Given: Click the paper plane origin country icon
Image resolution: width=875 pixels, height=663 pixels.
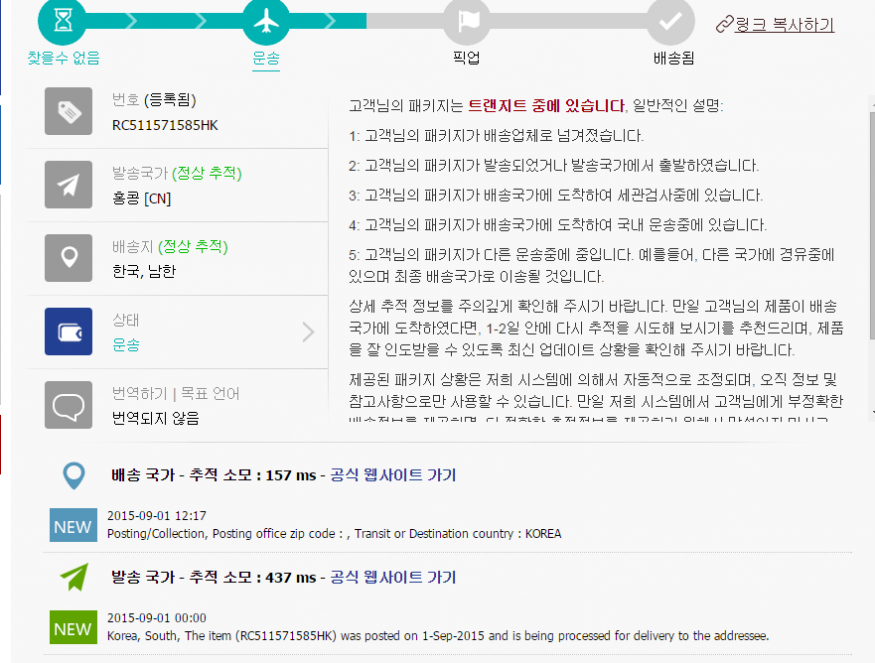Looking at the screenshot, I should (69, 185).
